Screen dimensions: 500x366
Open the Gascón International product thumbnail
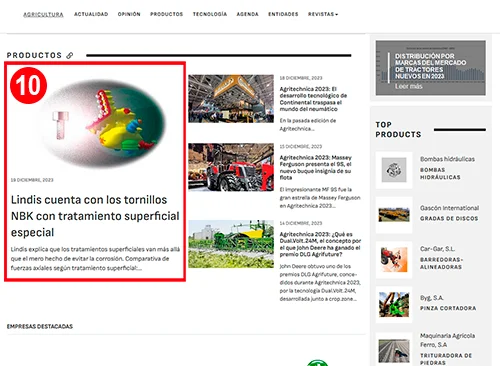point(394,215)
